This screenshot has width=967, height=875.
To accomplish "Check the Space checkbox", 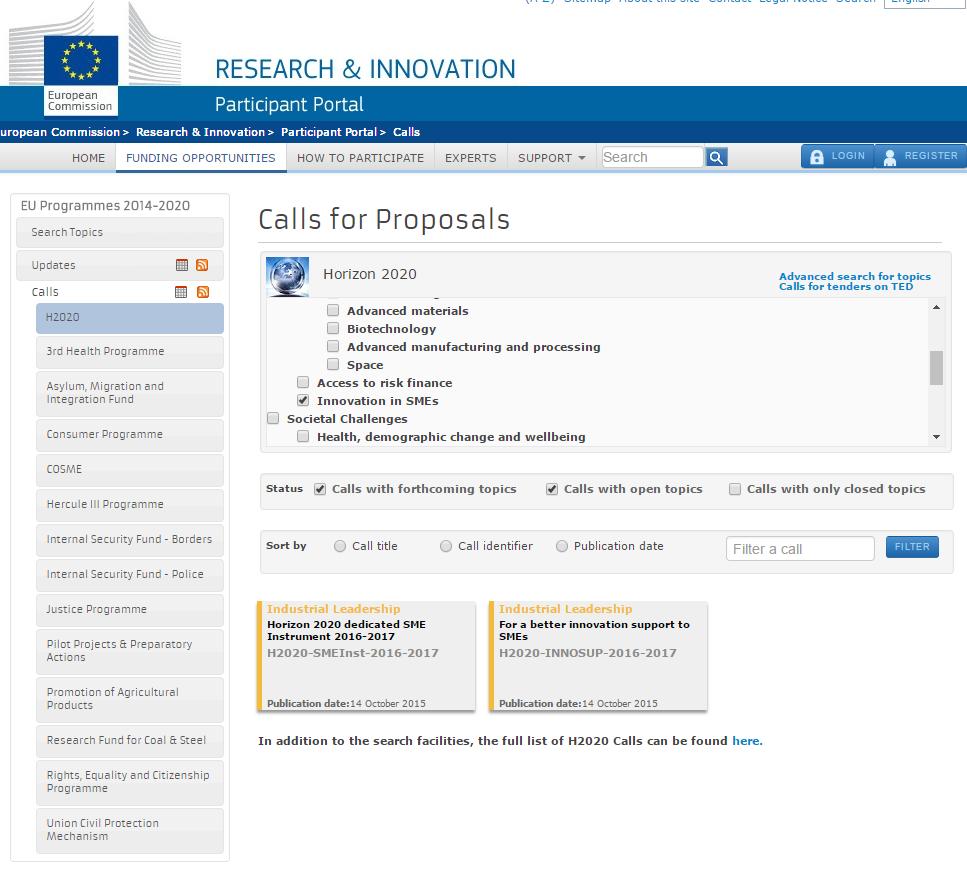I will click(x=333, y=364).
